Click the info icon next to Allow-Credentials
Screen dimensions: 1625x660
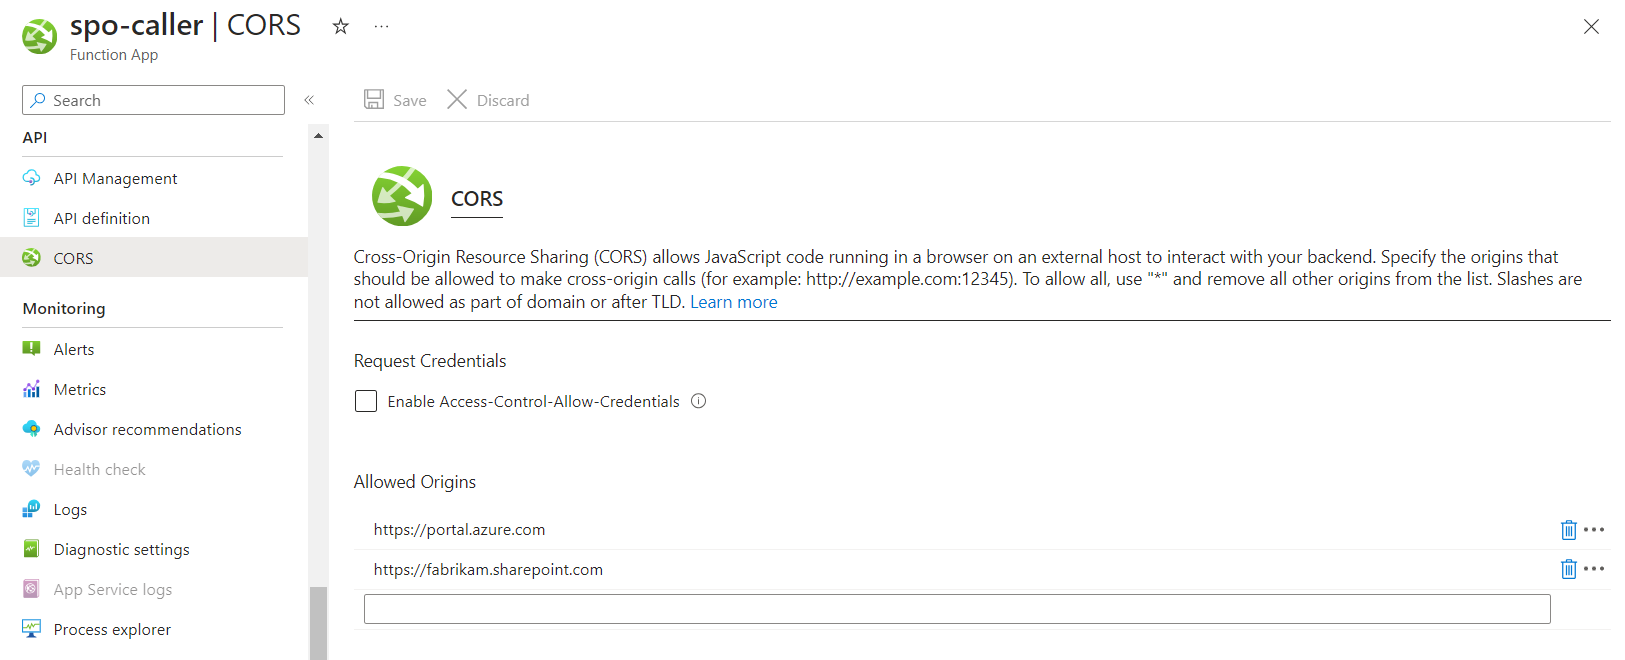[699, 401]
